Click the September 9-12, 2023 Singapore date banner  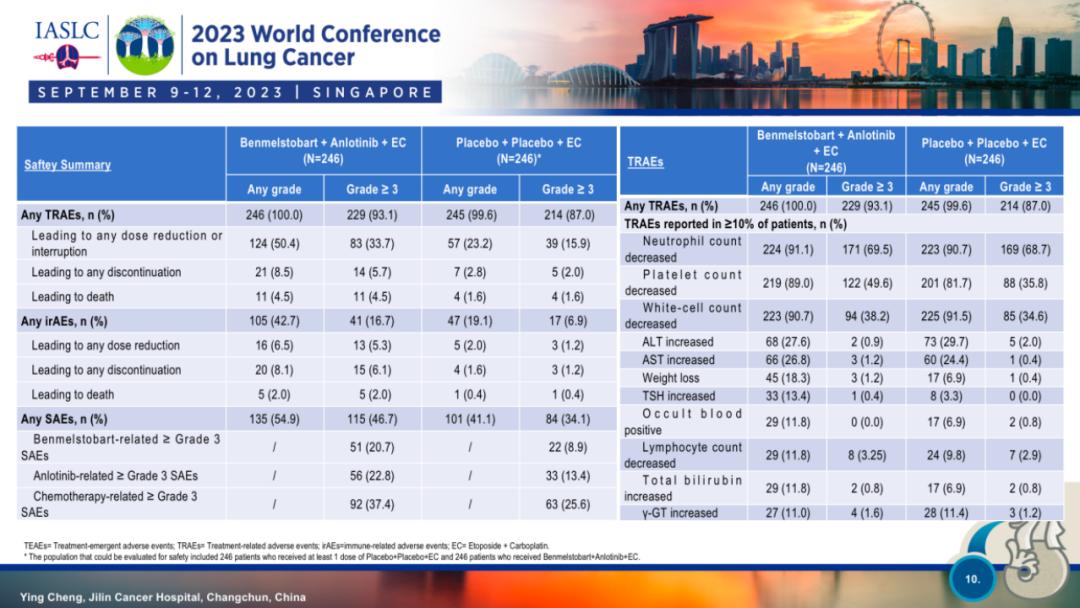(235, 92)
